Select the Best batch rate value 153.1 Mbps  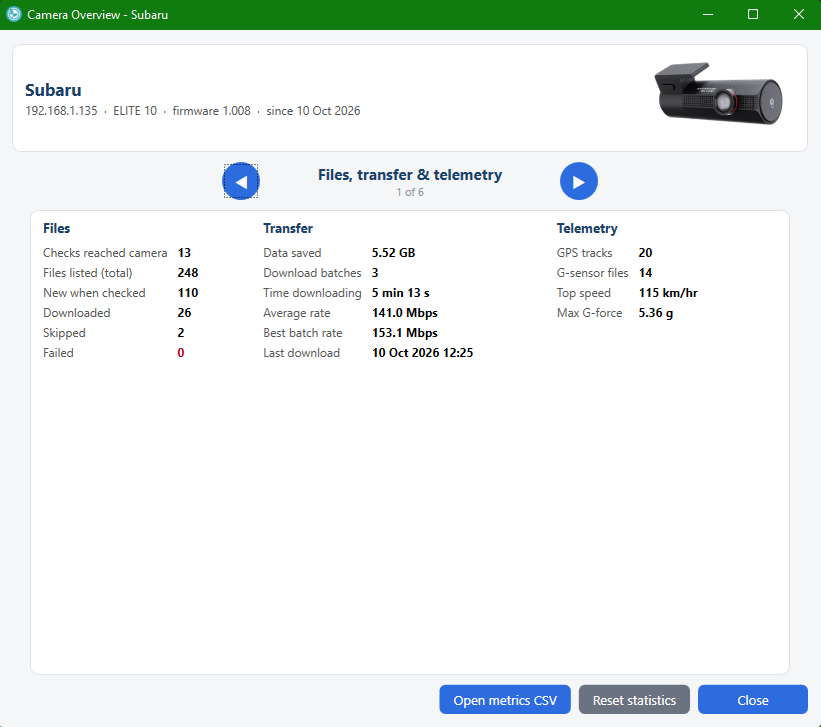[x=405, y=333]
